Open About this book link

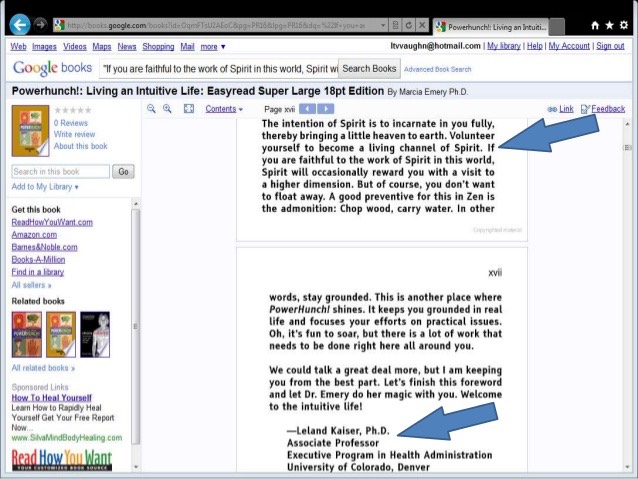81,146
